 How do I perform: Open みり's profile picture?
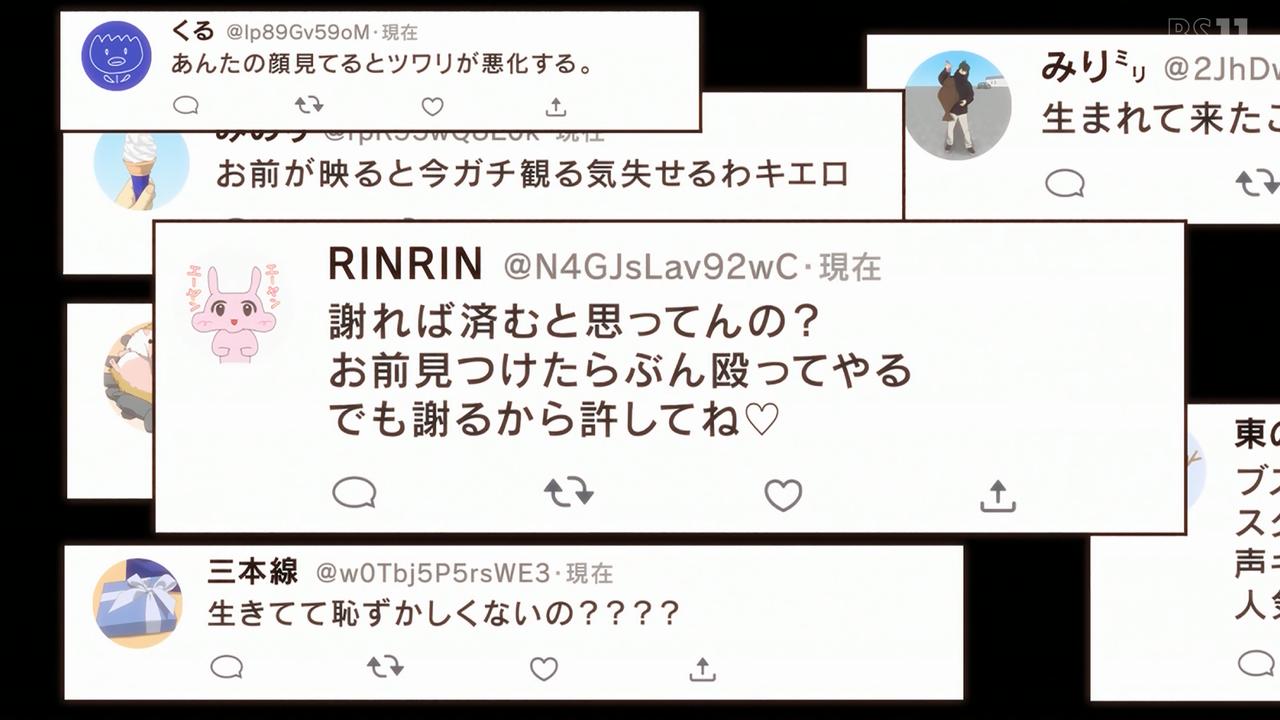957,105
